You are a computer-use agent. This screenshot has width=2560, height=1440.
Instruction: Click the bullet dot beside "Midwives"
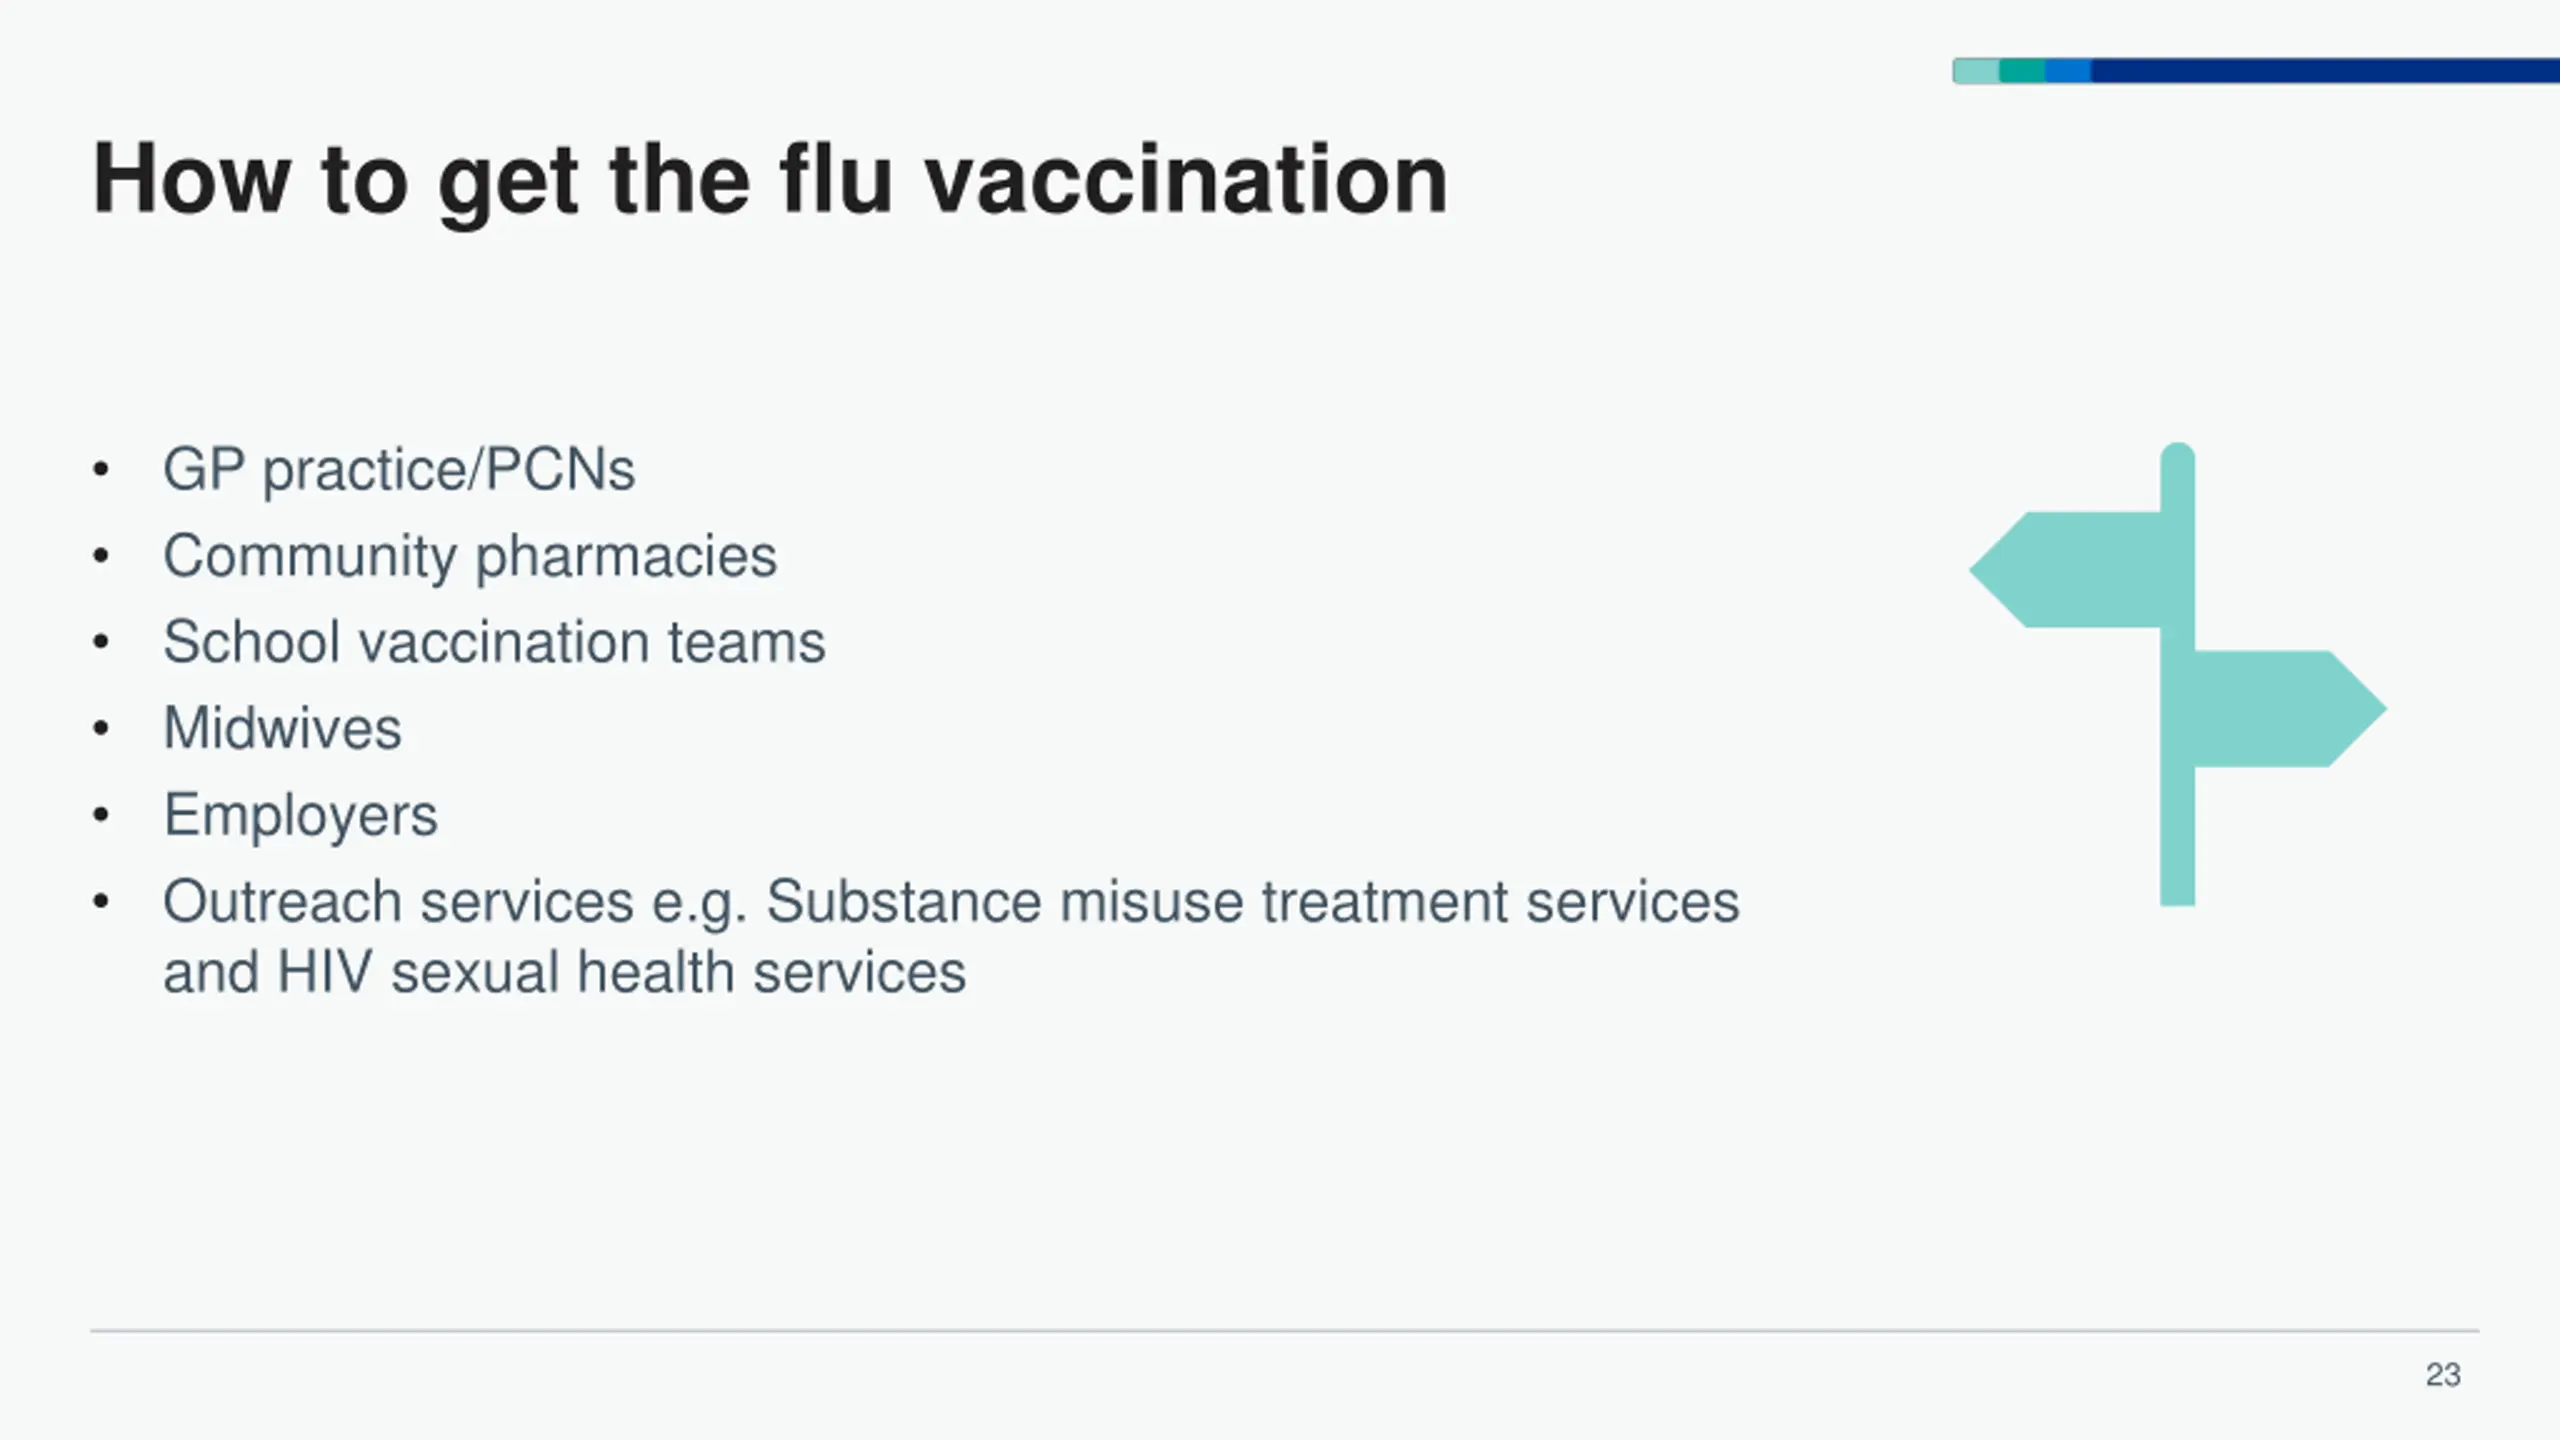100,729
